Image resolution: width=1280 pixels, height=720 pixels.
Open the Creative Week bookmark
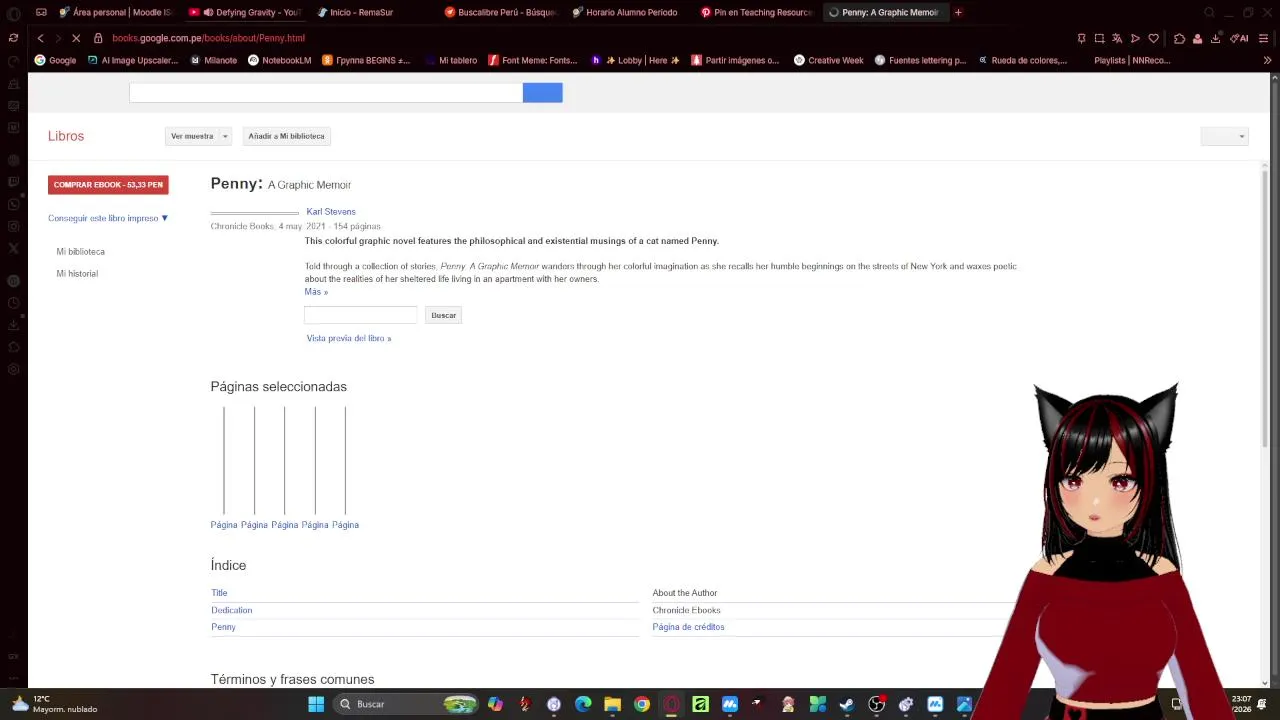[828, 60]
